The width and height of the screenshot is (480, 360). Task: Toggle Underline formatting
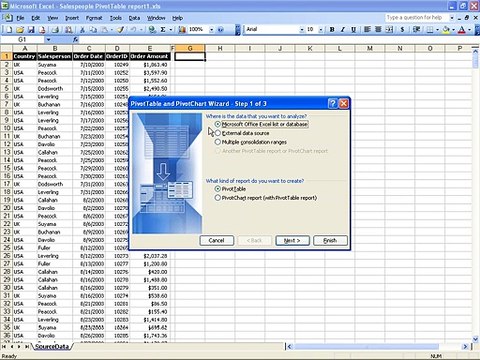pyautogui.click(x=354, y=30)
